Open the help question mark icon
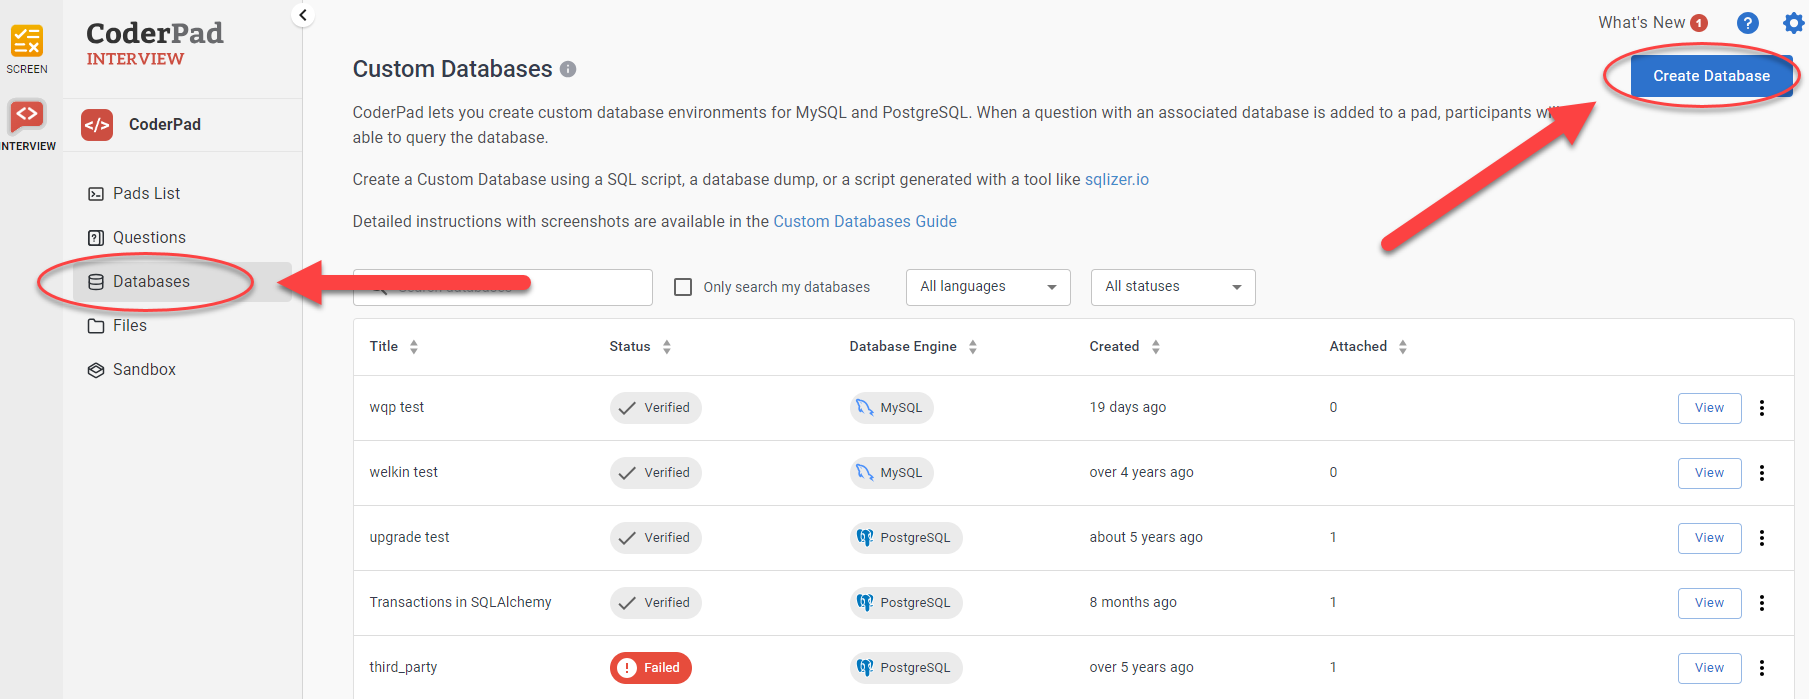 point(1747,23)
